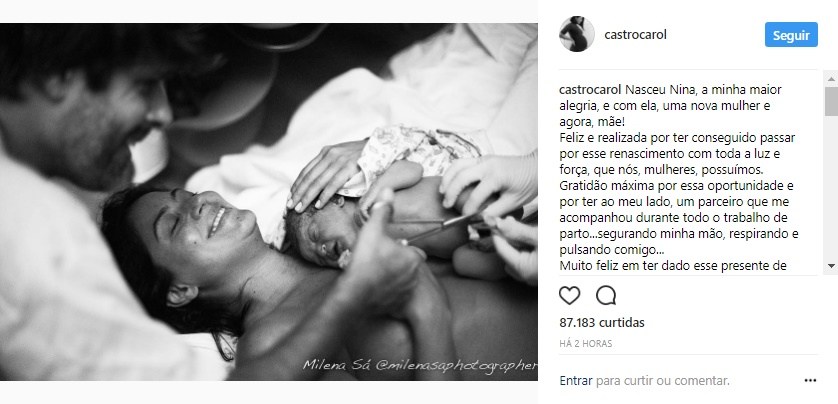Screen dimensions: 838x404
Task: Open comments via the speech bubble icon
Action: point(606,295)
